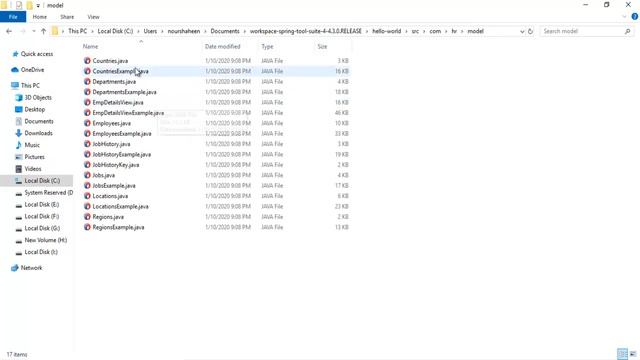640x360 pixels.
Task: Sort by the Name column header
Action: (91, 47)
